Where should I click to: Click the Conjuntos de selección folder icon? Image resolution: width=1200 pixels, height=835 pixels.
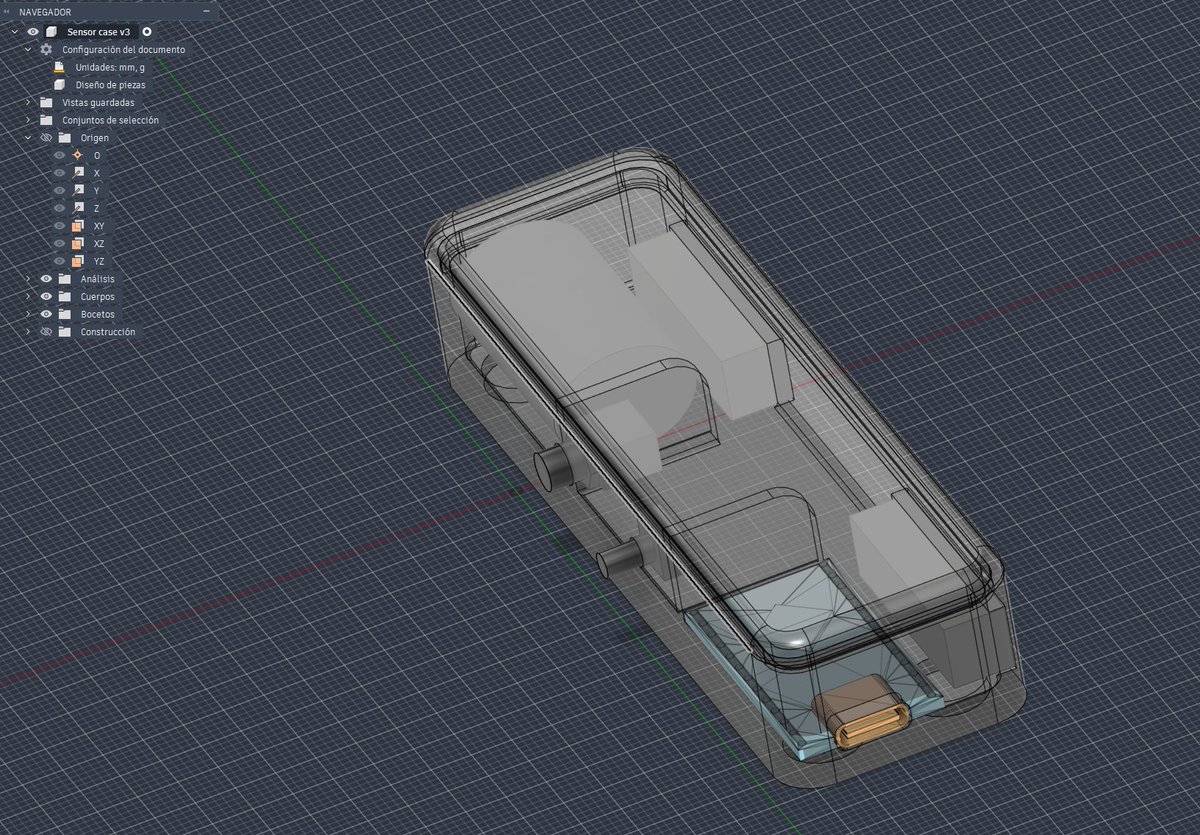coord(46,120)
